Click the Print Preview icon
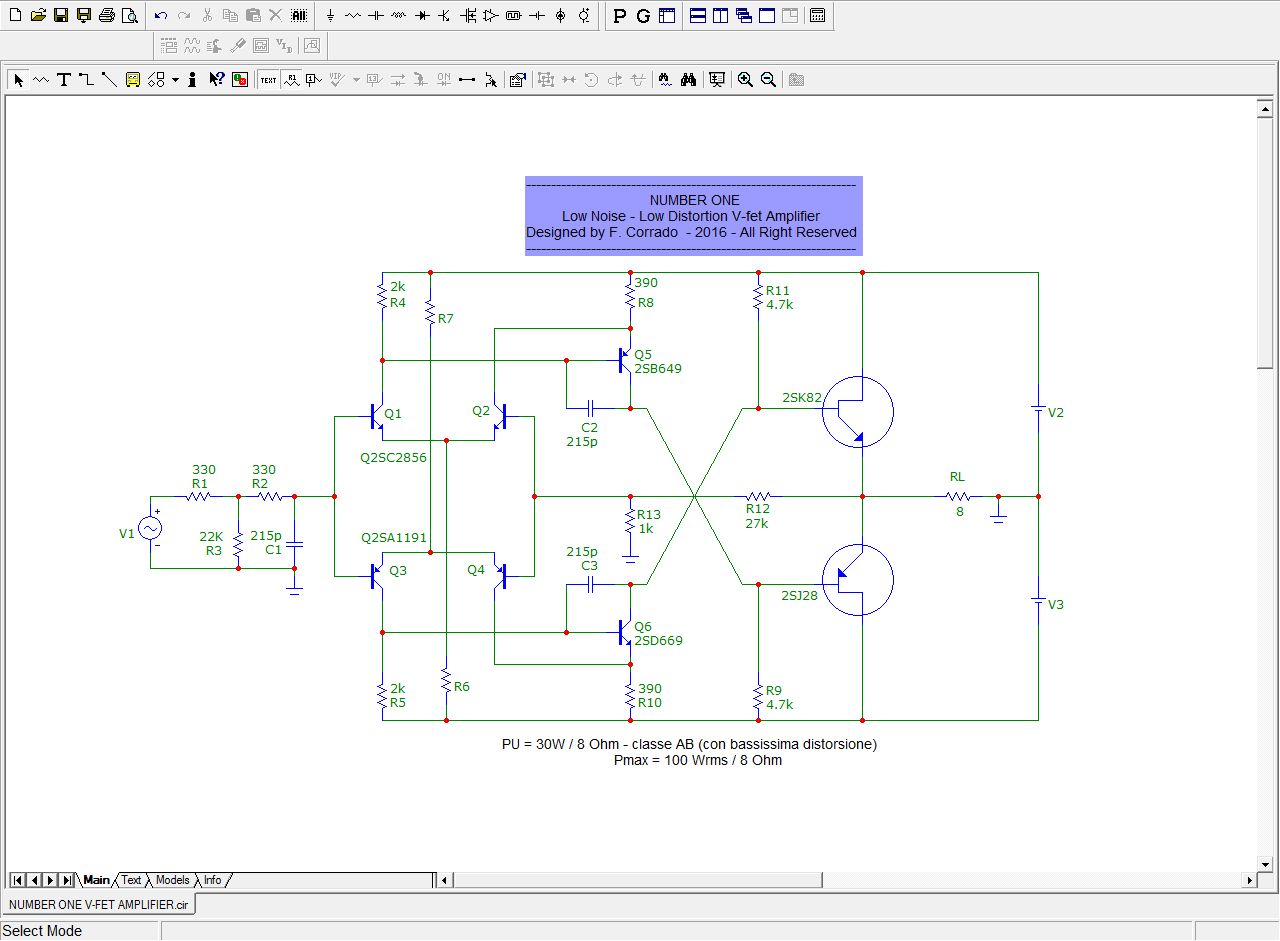This screenshot has width=1280, height=941. pos(130,16)
